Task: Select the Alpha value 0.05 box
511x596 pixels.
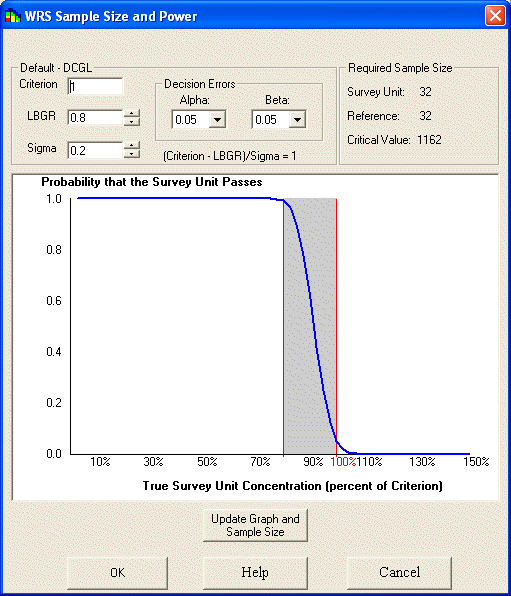Action: point(191,120)
